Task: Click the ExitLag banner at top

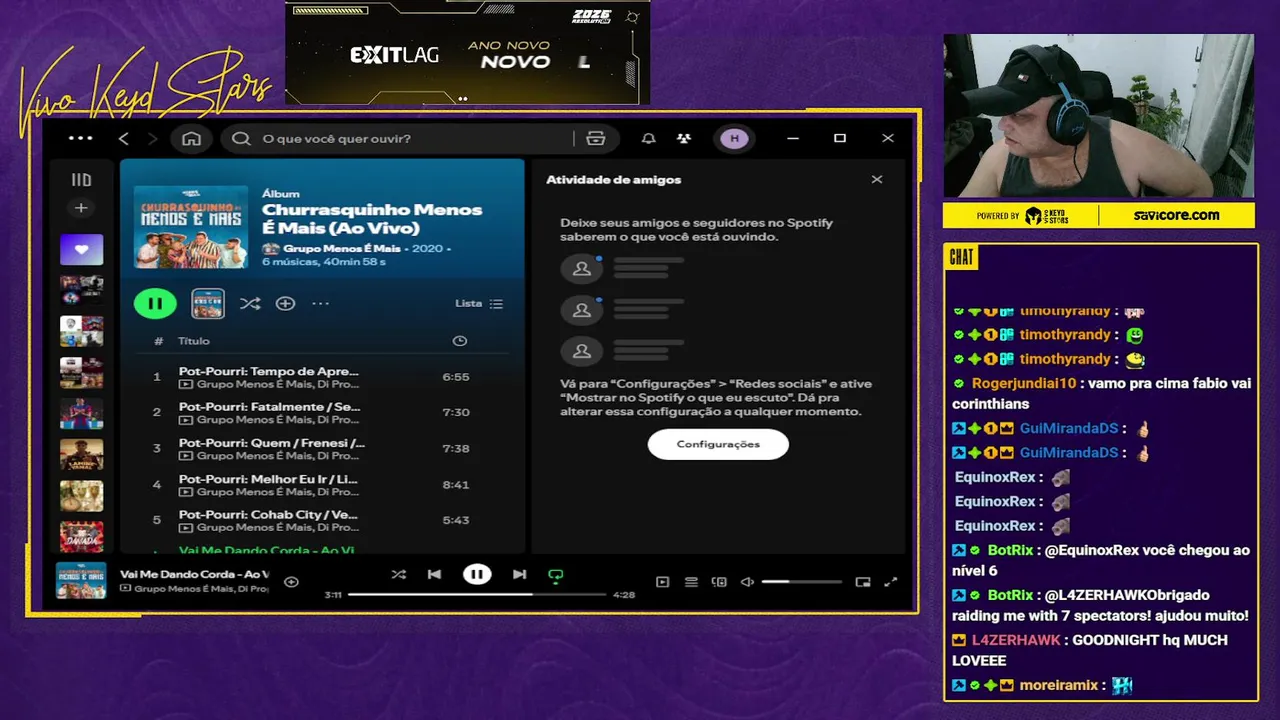Action: click(x=467, y=53)
